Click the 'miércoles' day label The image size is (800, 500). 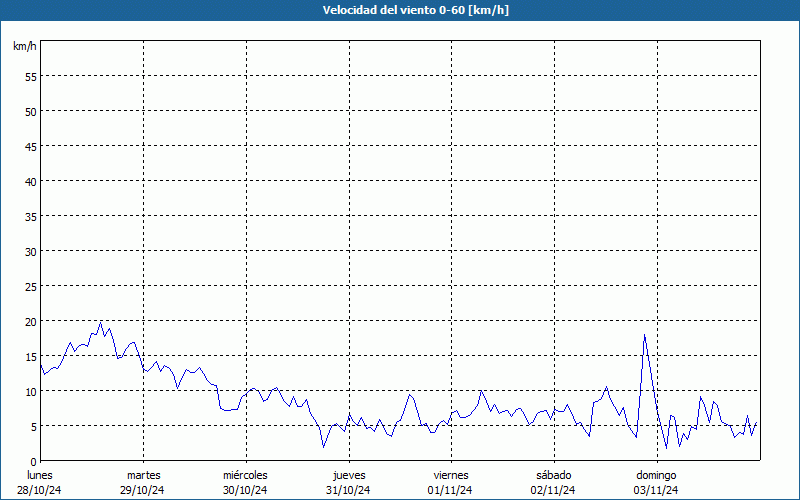click(x=245, y=475)
